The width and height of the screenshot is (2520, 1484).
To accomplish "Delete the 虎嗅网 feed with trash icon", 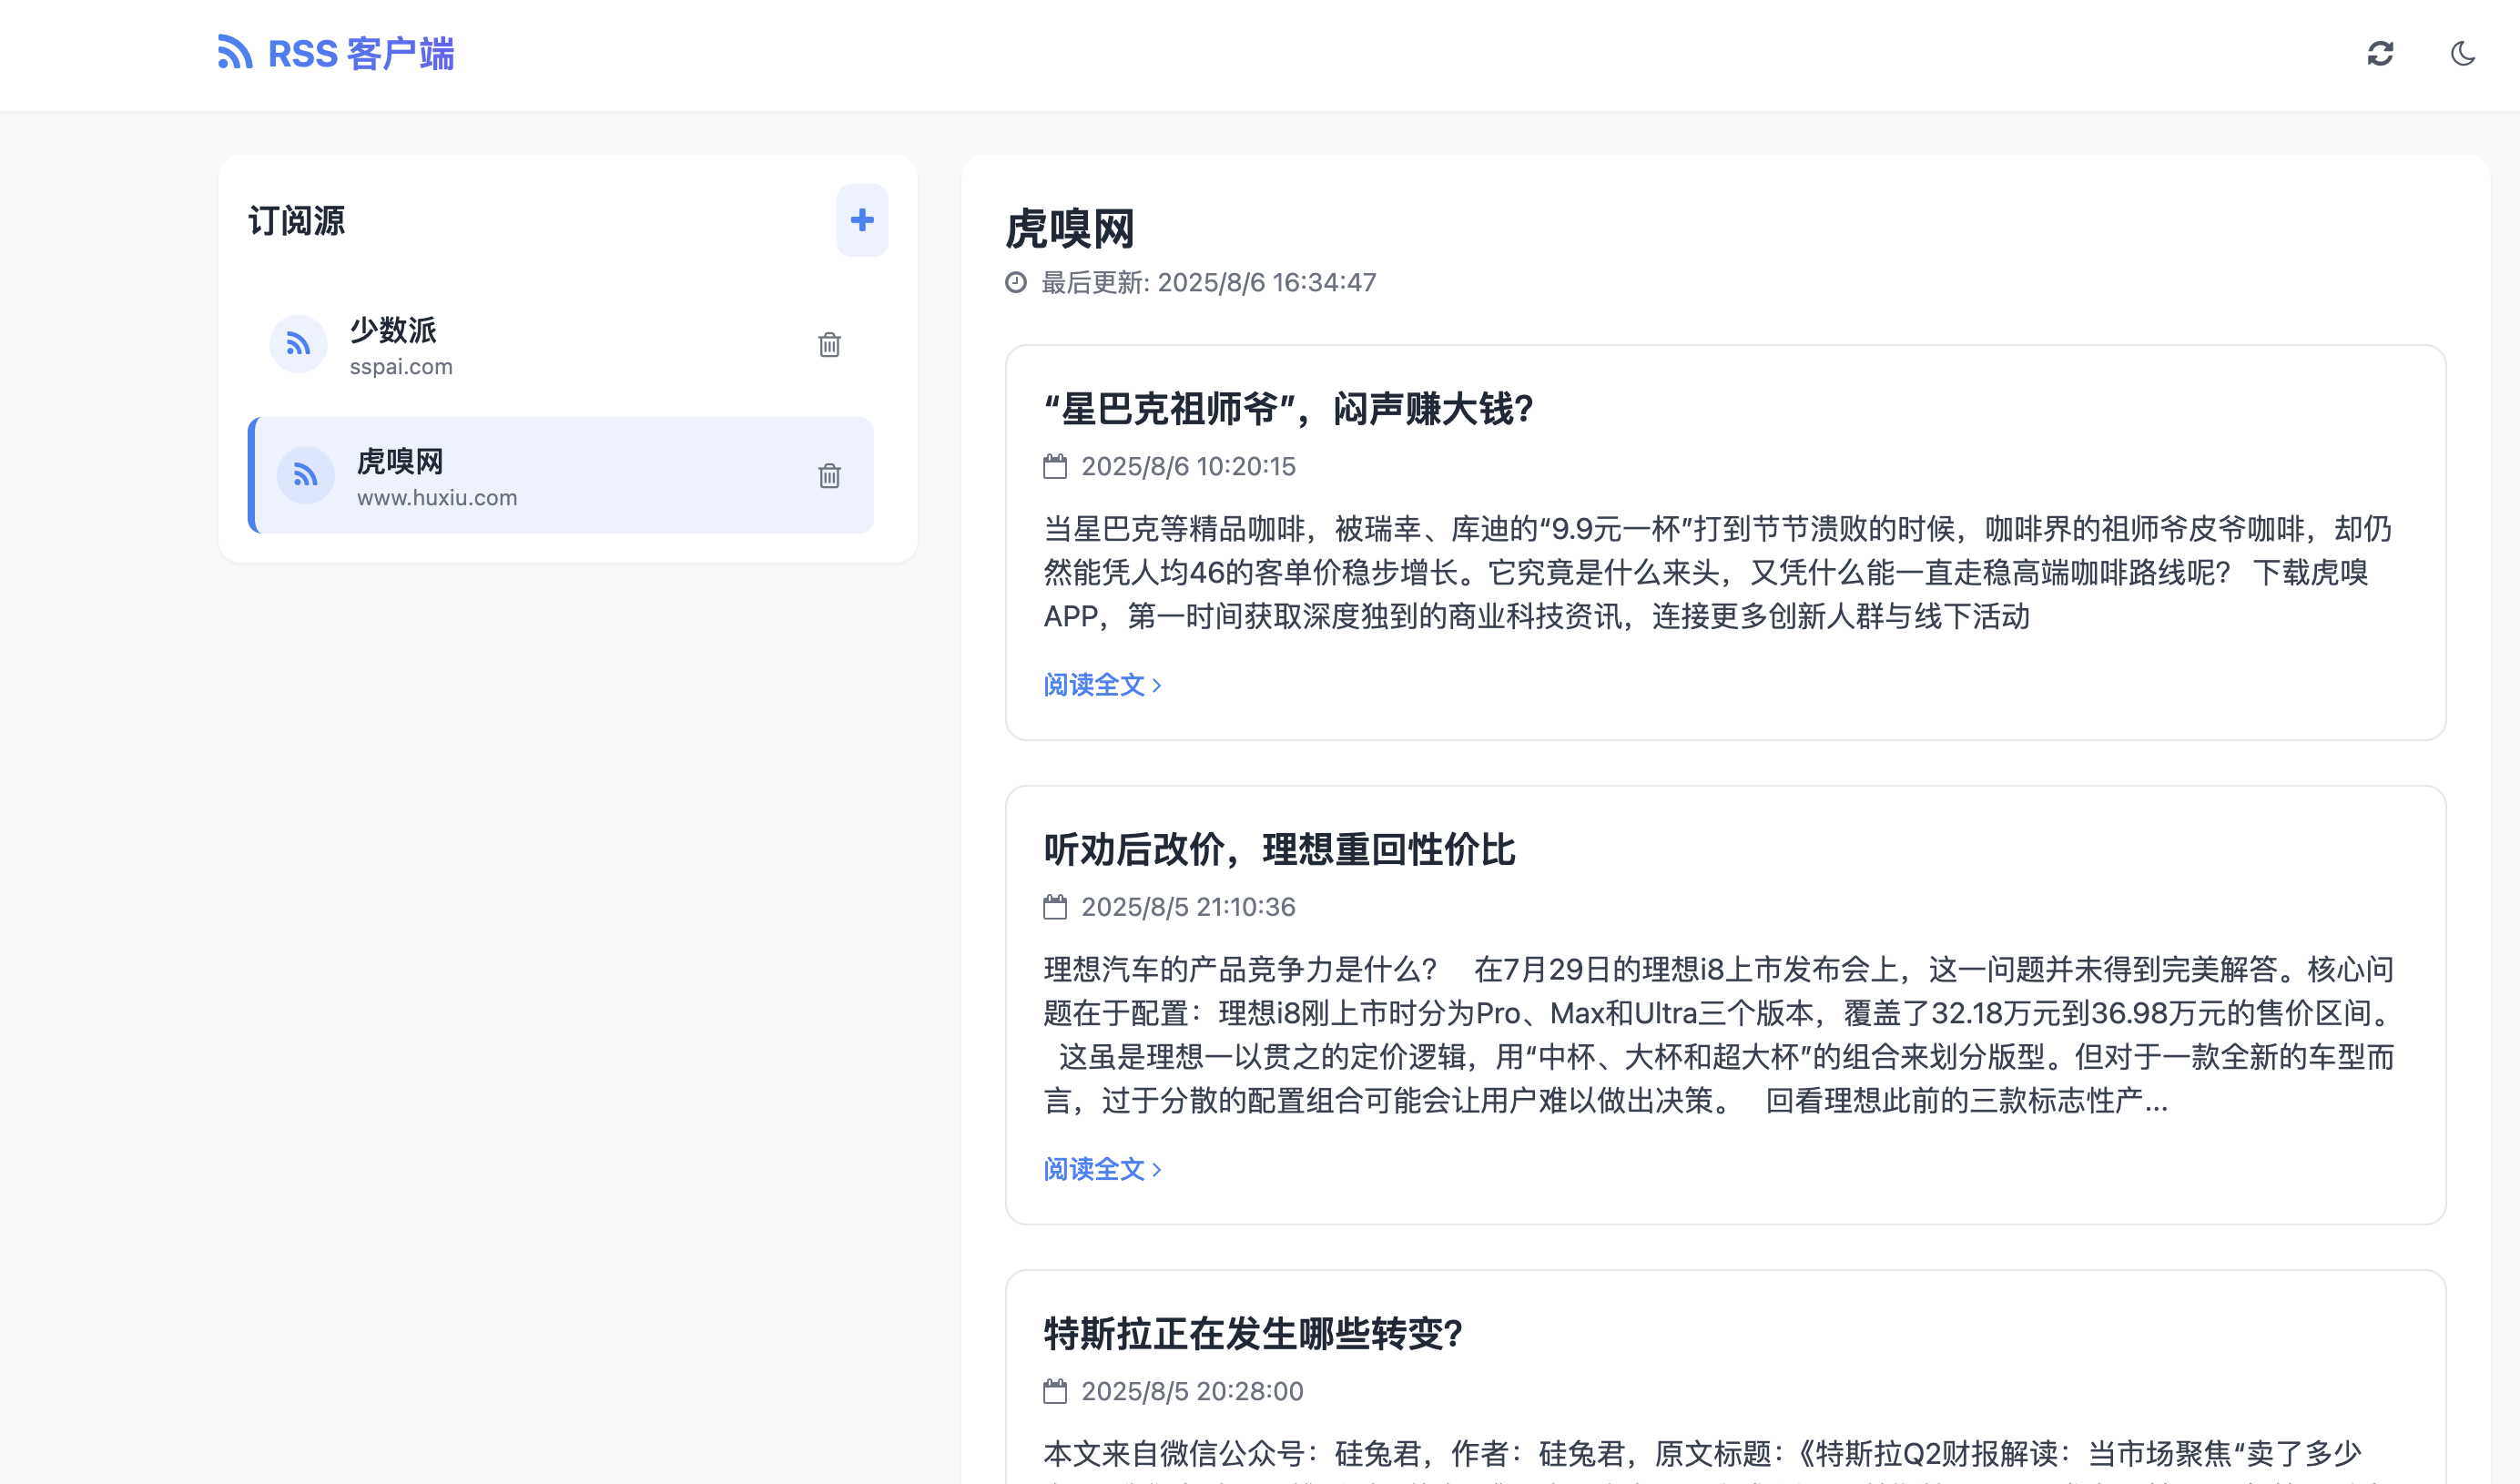I will point(829,476).
